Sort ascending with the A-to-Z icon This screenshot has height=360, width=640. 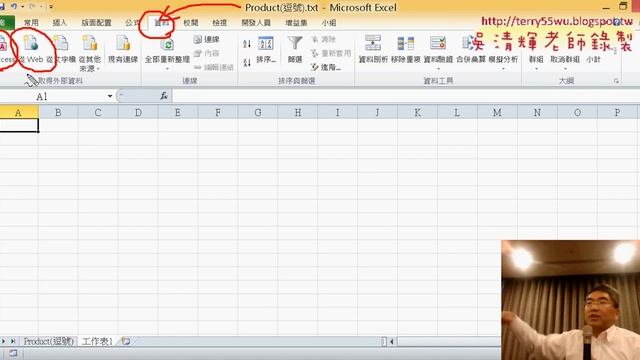point(247,44)
